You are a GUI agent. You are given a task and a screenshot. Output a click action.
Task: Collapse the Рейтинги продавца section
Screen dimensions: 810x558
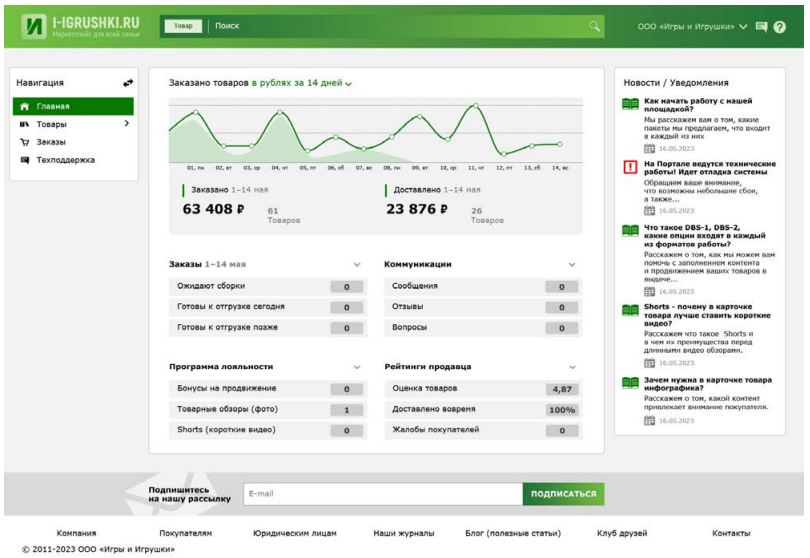tap(572, 367)
